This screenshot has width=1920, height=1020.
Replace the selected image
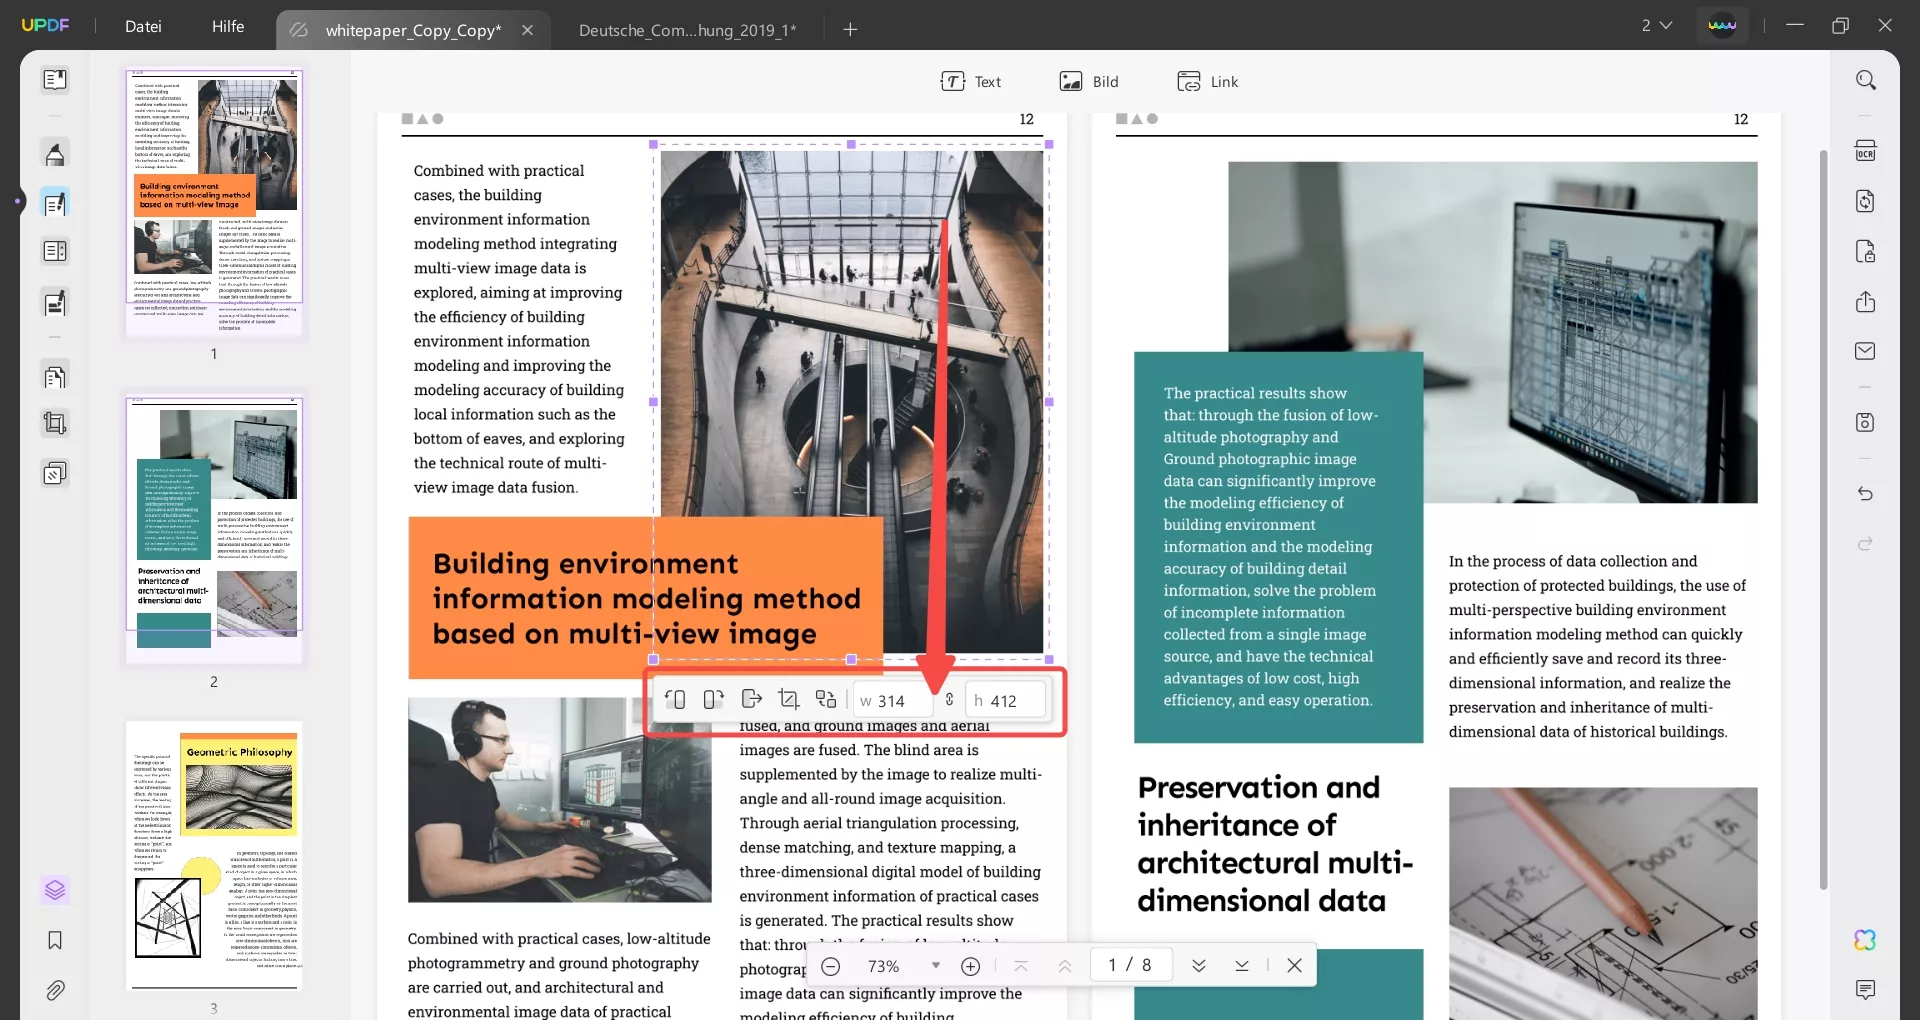[x=826, y=699]
